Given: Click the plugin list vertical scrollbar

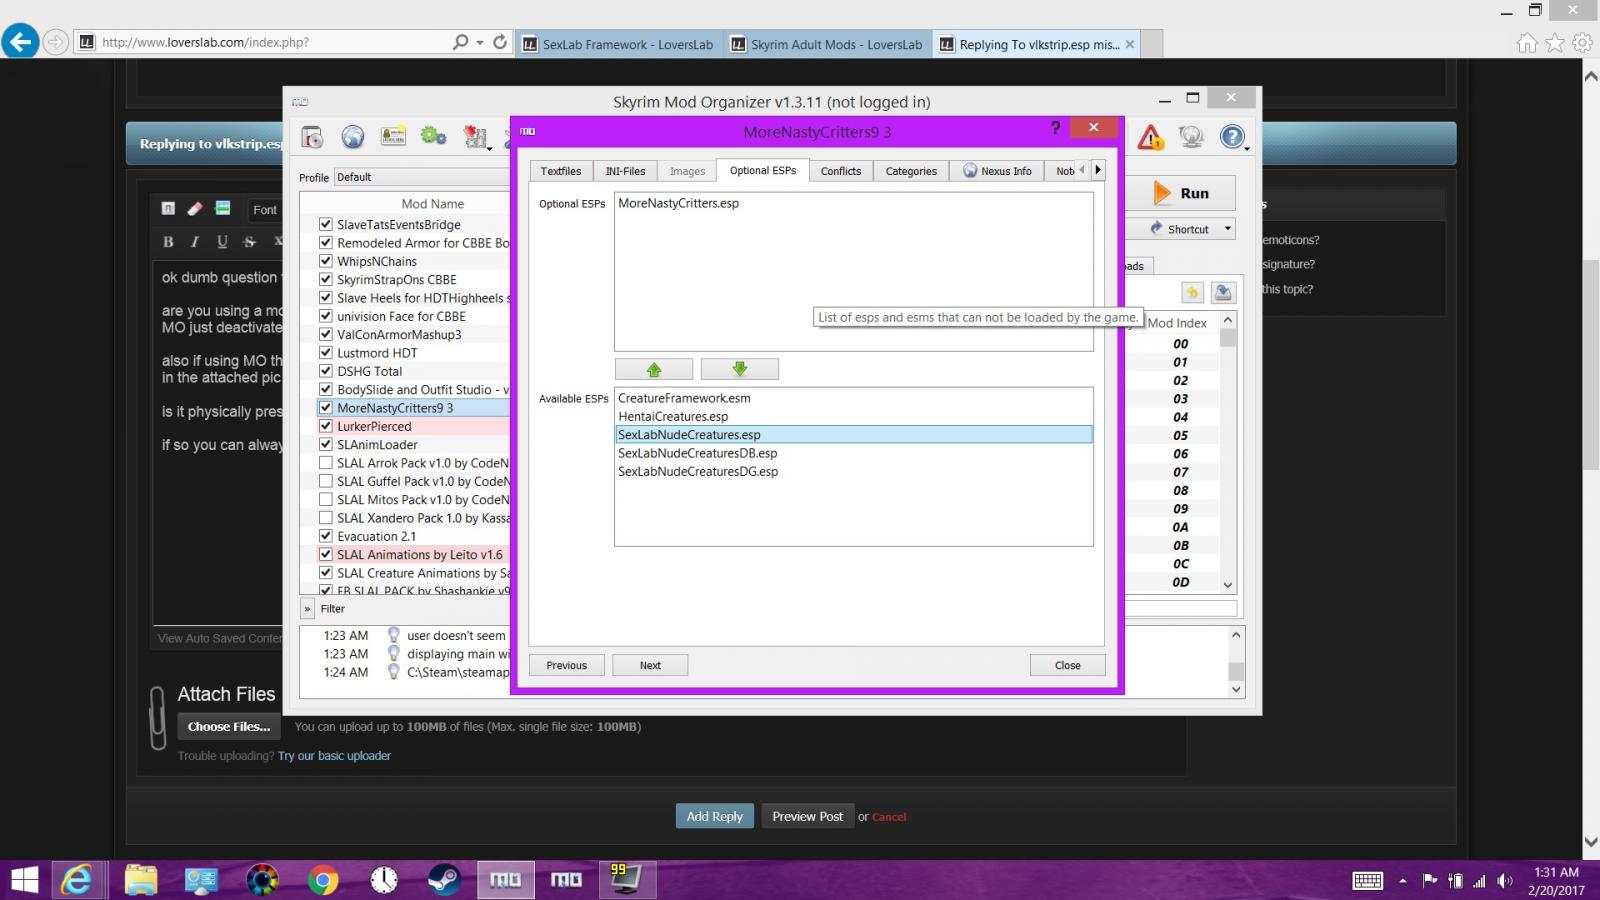Looking at the screenshot, I should click(x=1228, y=452).
